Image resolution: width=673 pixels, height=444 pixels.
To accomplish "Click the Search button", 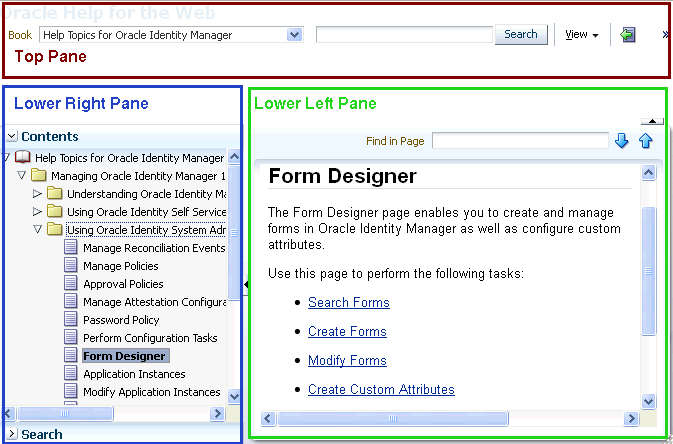I will point(521,34).
